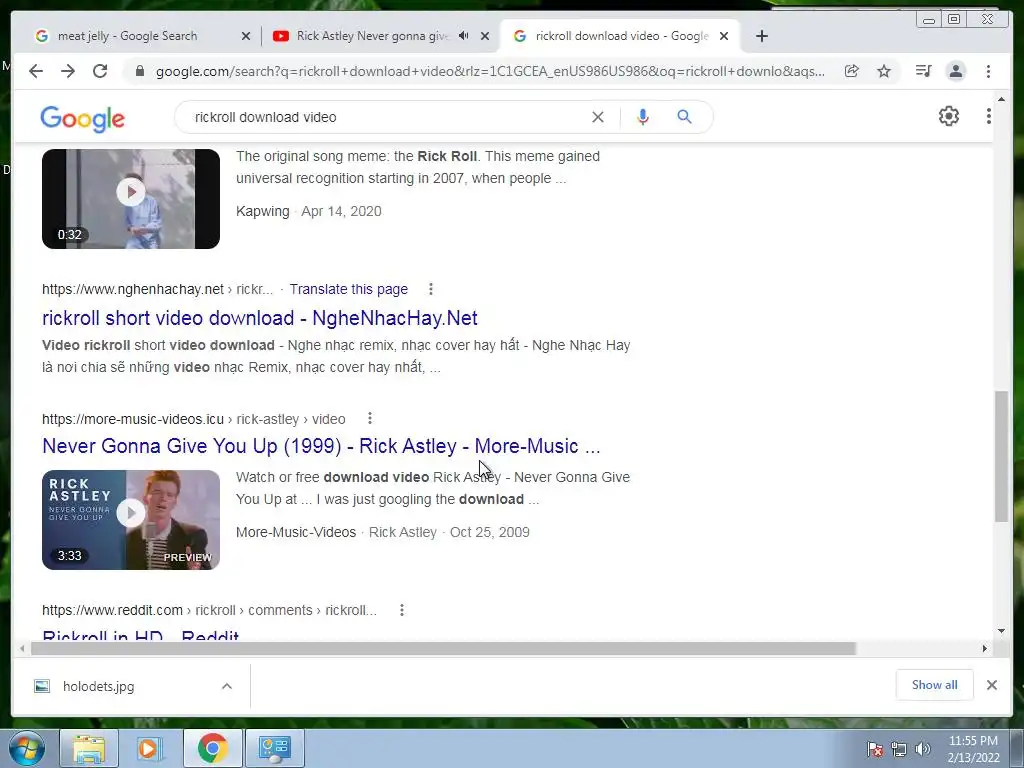Screen dimensions: 1024x768
Task: Click the horizontal scroll right arrow
Action: click(984, 648)
